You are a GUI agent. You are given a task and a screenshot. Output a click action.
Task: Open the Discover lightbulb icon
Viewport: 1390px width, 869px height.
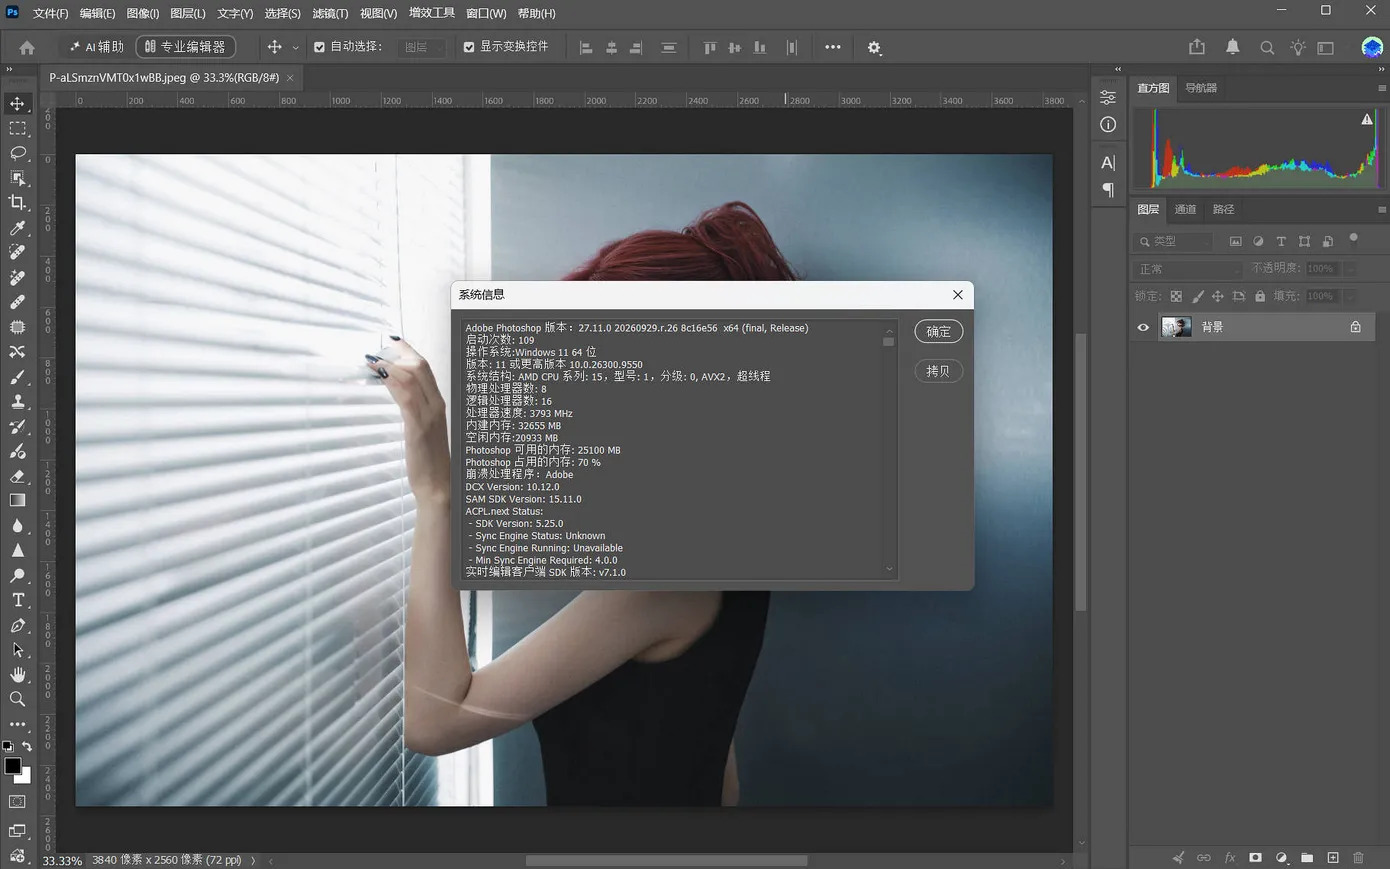(x=1298, y=47)
